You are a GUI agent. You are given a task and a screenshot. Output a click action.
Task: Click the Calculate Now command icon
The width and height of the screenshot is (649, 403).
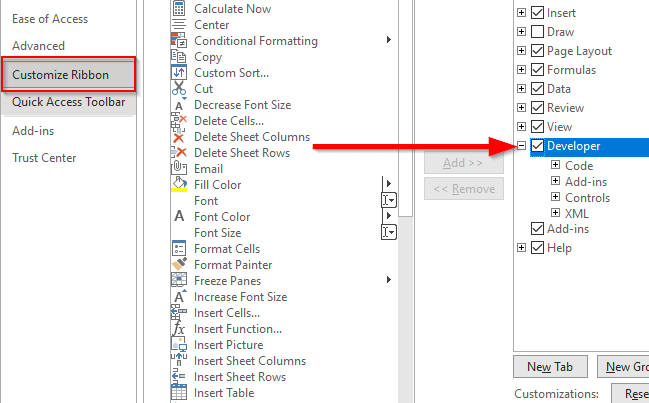(x=179, y=8)
